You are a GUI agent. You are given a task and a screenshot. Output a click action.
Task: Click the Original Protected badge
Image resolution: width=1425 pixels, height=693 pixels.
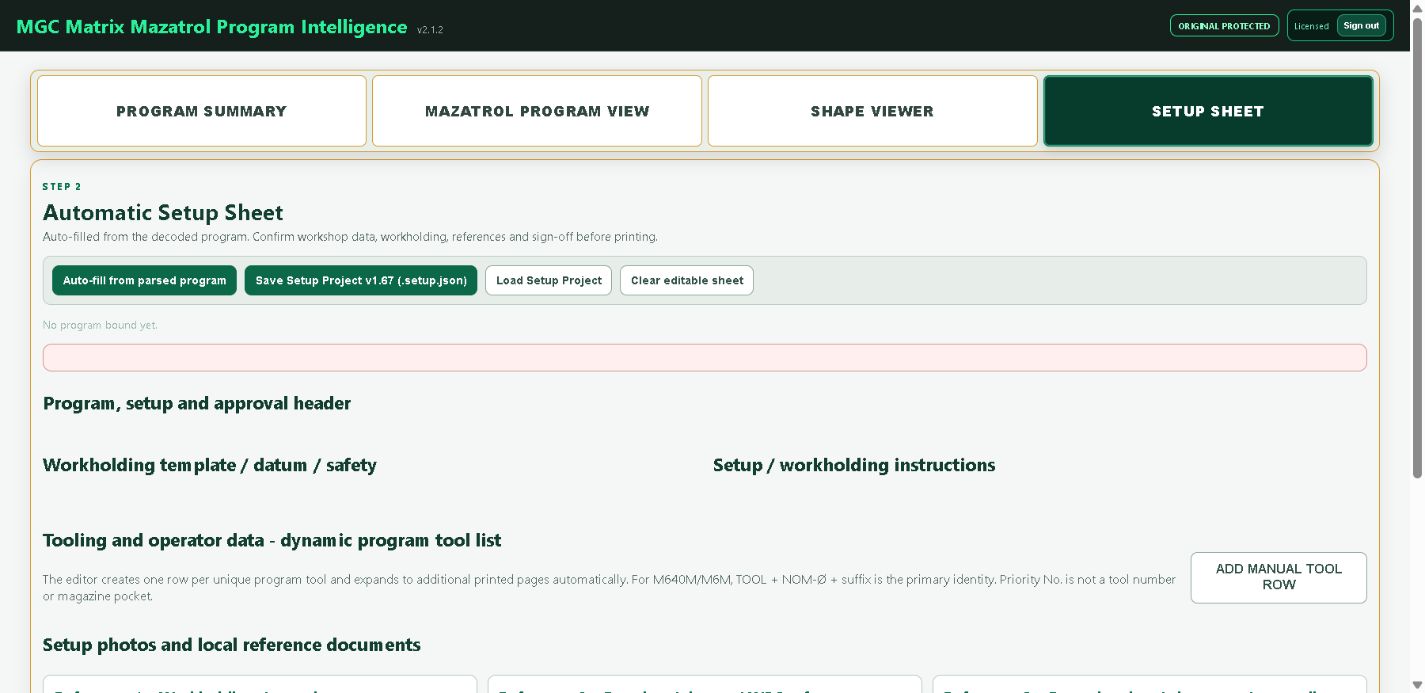tap(1224, 26)
